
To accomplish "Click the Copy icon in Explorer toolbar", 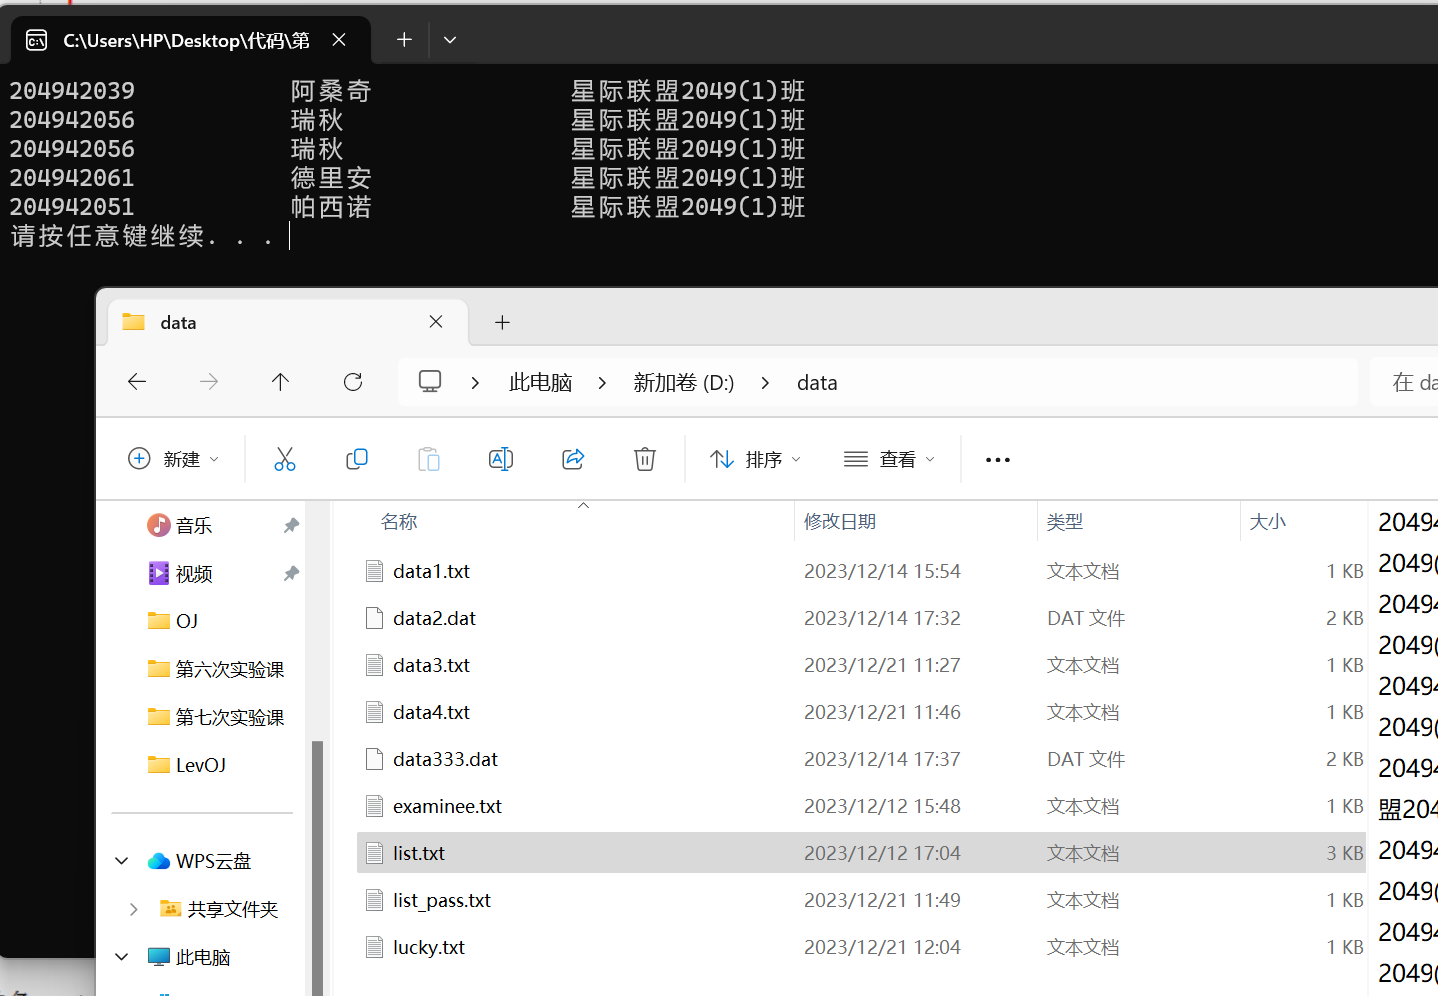I will click(357, 459).
